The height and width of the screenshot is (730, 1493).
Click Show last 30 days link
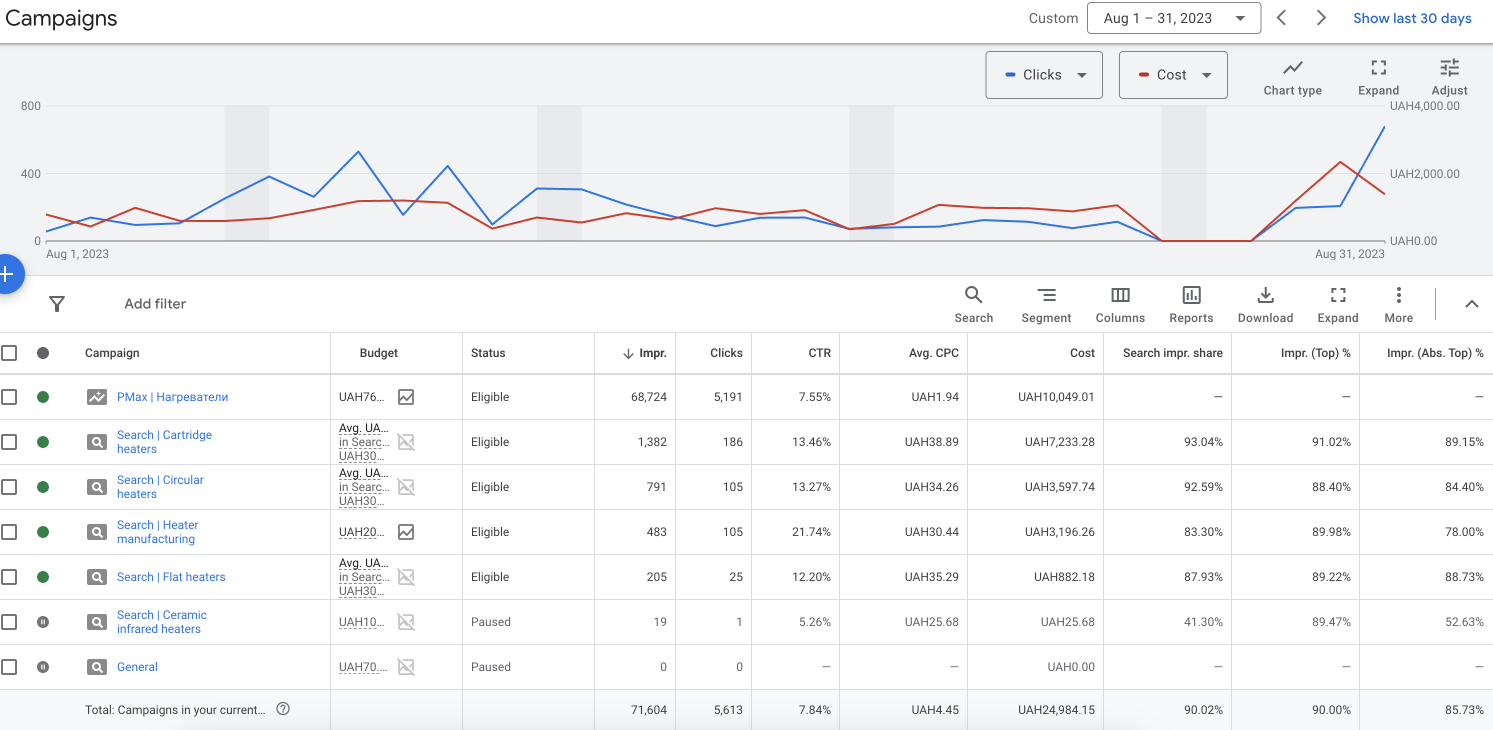[x=1412, y=18]
